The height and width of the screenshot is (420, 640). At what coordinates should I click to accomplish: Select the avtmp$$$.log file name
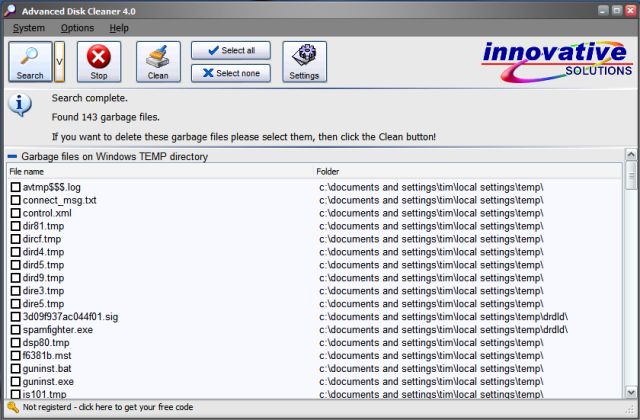(x=51, y=187)
